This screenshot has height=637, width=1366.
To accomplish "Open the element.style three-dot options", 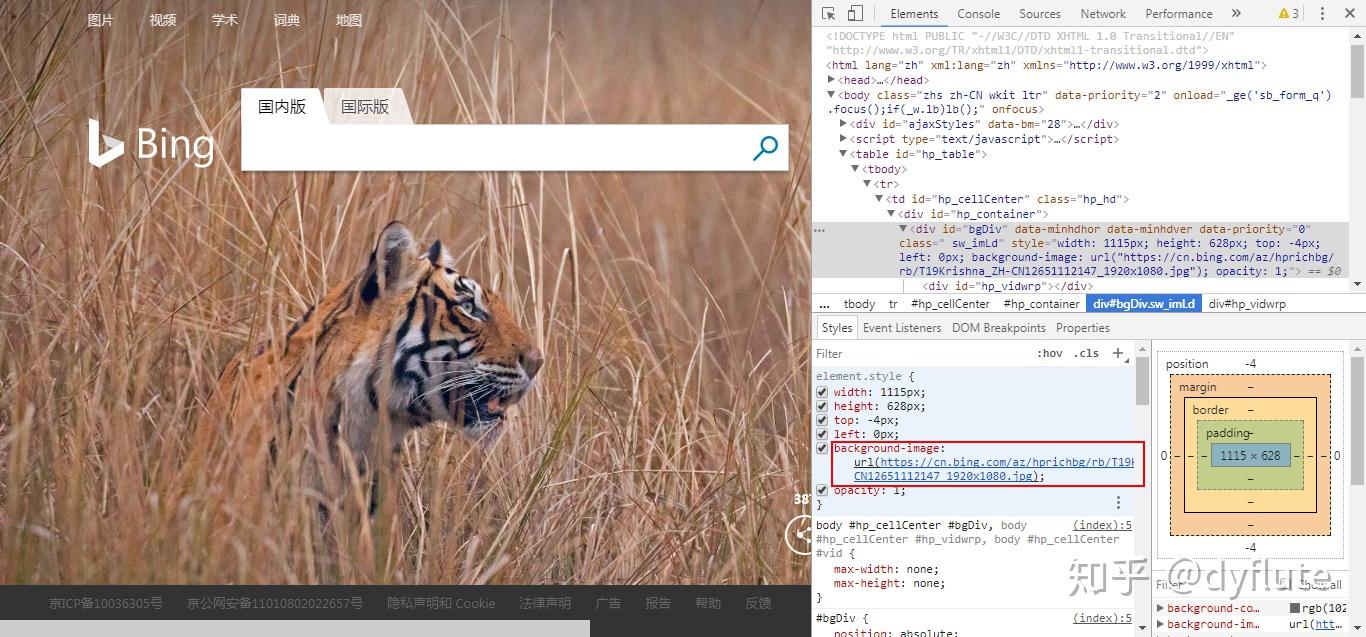I will click(1119, 503).
